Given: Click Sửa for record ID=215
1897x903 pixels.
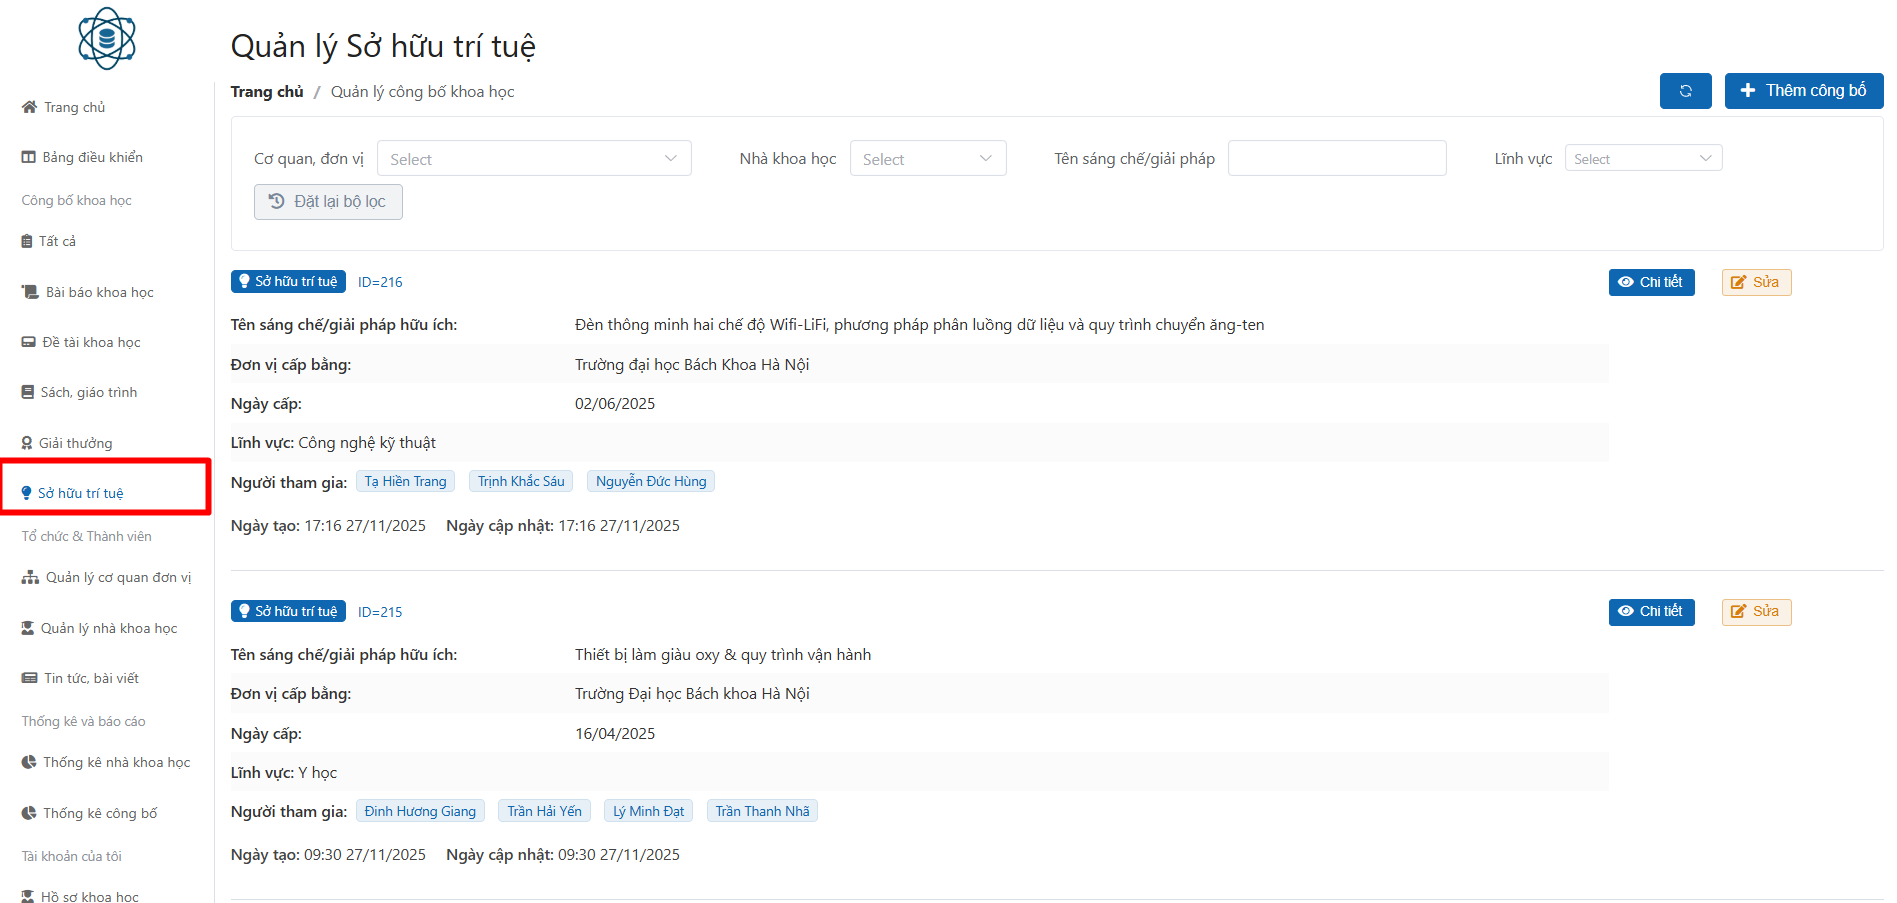Looking at the screenshot, I should [x=1755, y=612].
